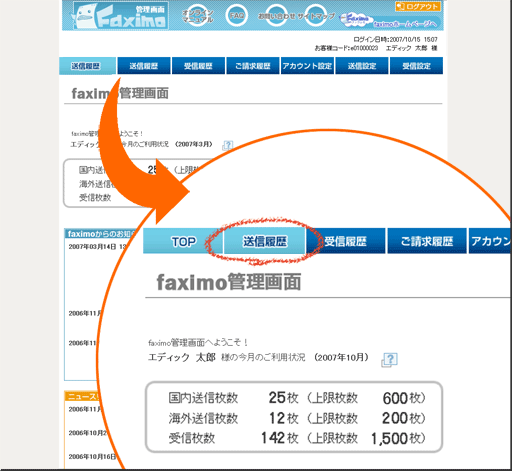
Task: Select ご請求履歴 tab in magnified view
Action: (427, 241)
